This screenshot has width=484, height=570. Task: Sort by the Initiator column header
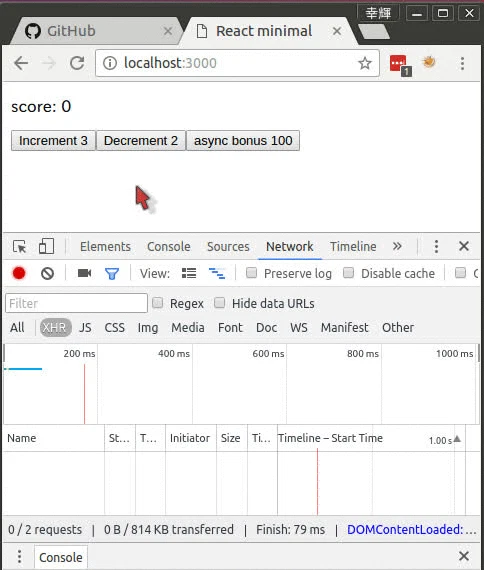[191, 438]
